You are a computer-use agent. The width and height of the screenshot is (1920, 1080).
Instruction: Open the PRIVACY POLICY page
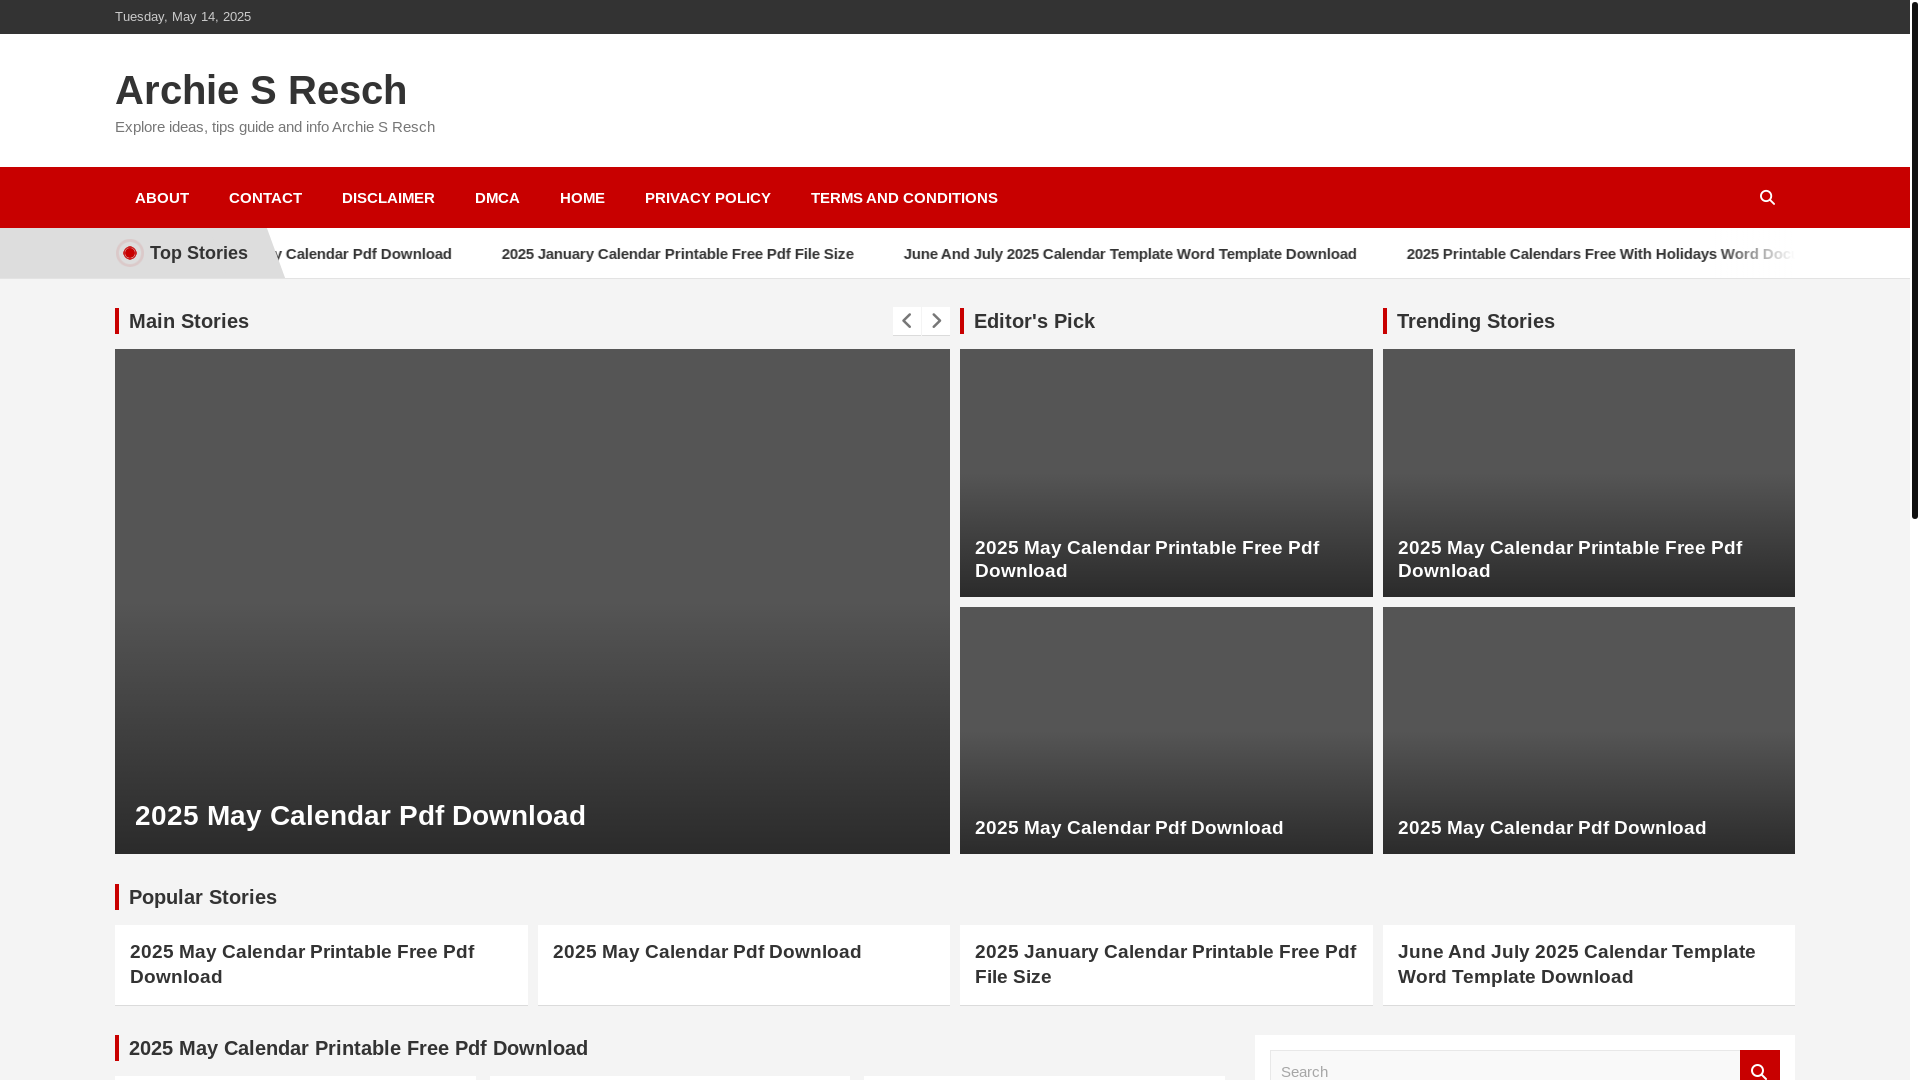click(x=708, y=198)
